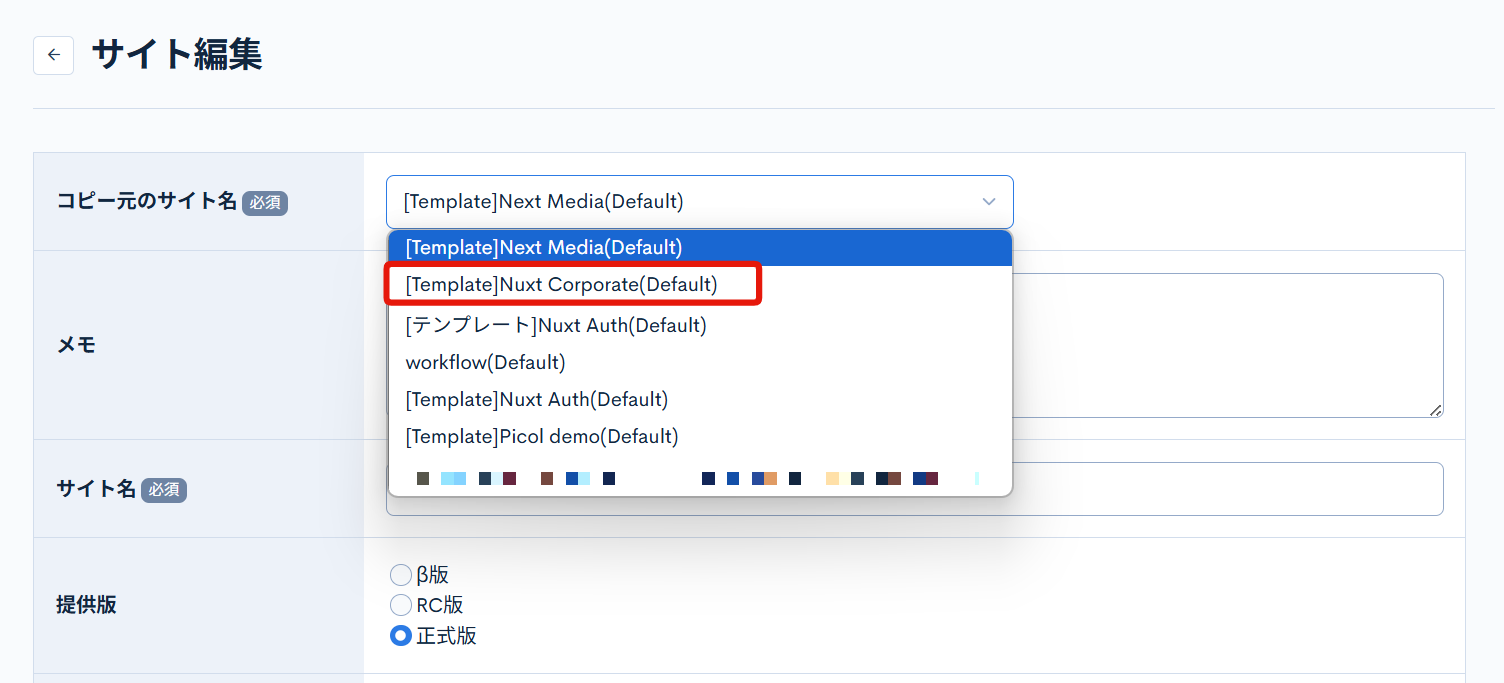The width and height of the screenshot is (1504, 683).
Task: Choose [Template]Nuxt Corporate(Default) from the list
Action: tap(562, 285)
